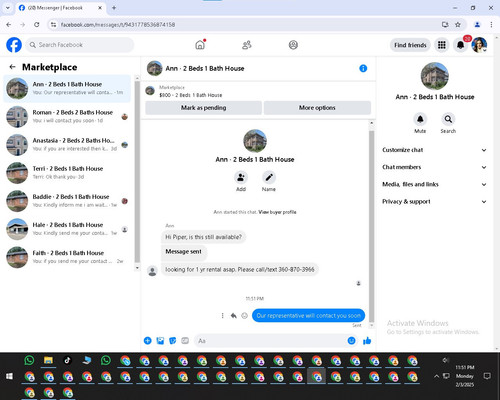
Task: Click the Aa message input field
Action: coord(275,341)
